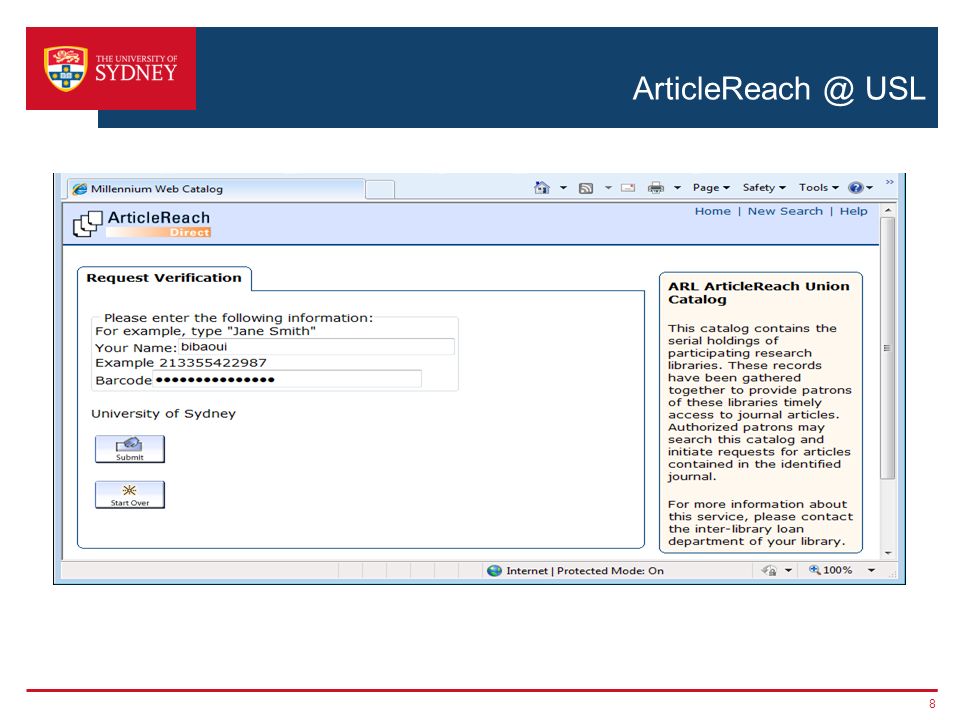The height and width of the screenshot is (720, 960).
Task: Follow the New Search link
Action: pyautogui.click(x=785, y=211)
